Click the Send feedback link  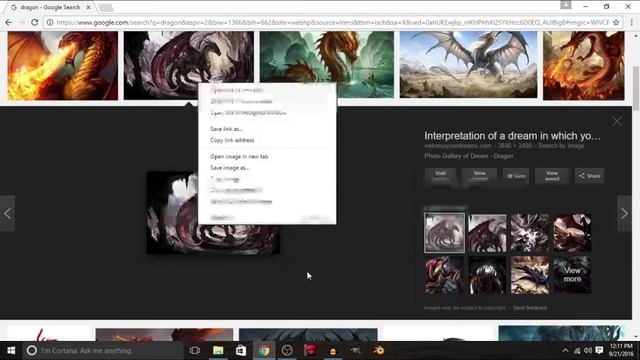click(x=530, y=308)
